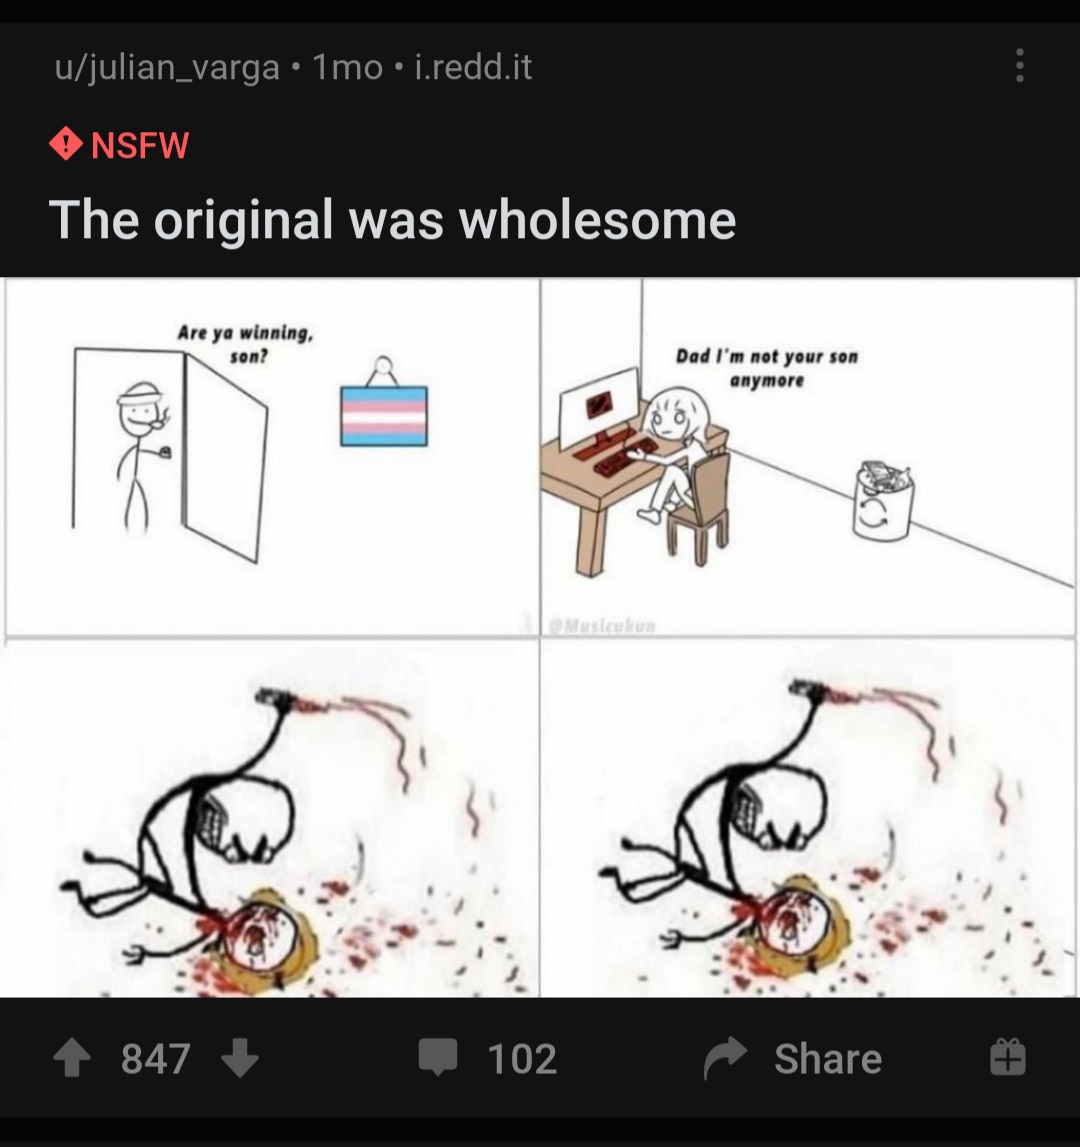Open comments via the speech bubble icon

438,1057
